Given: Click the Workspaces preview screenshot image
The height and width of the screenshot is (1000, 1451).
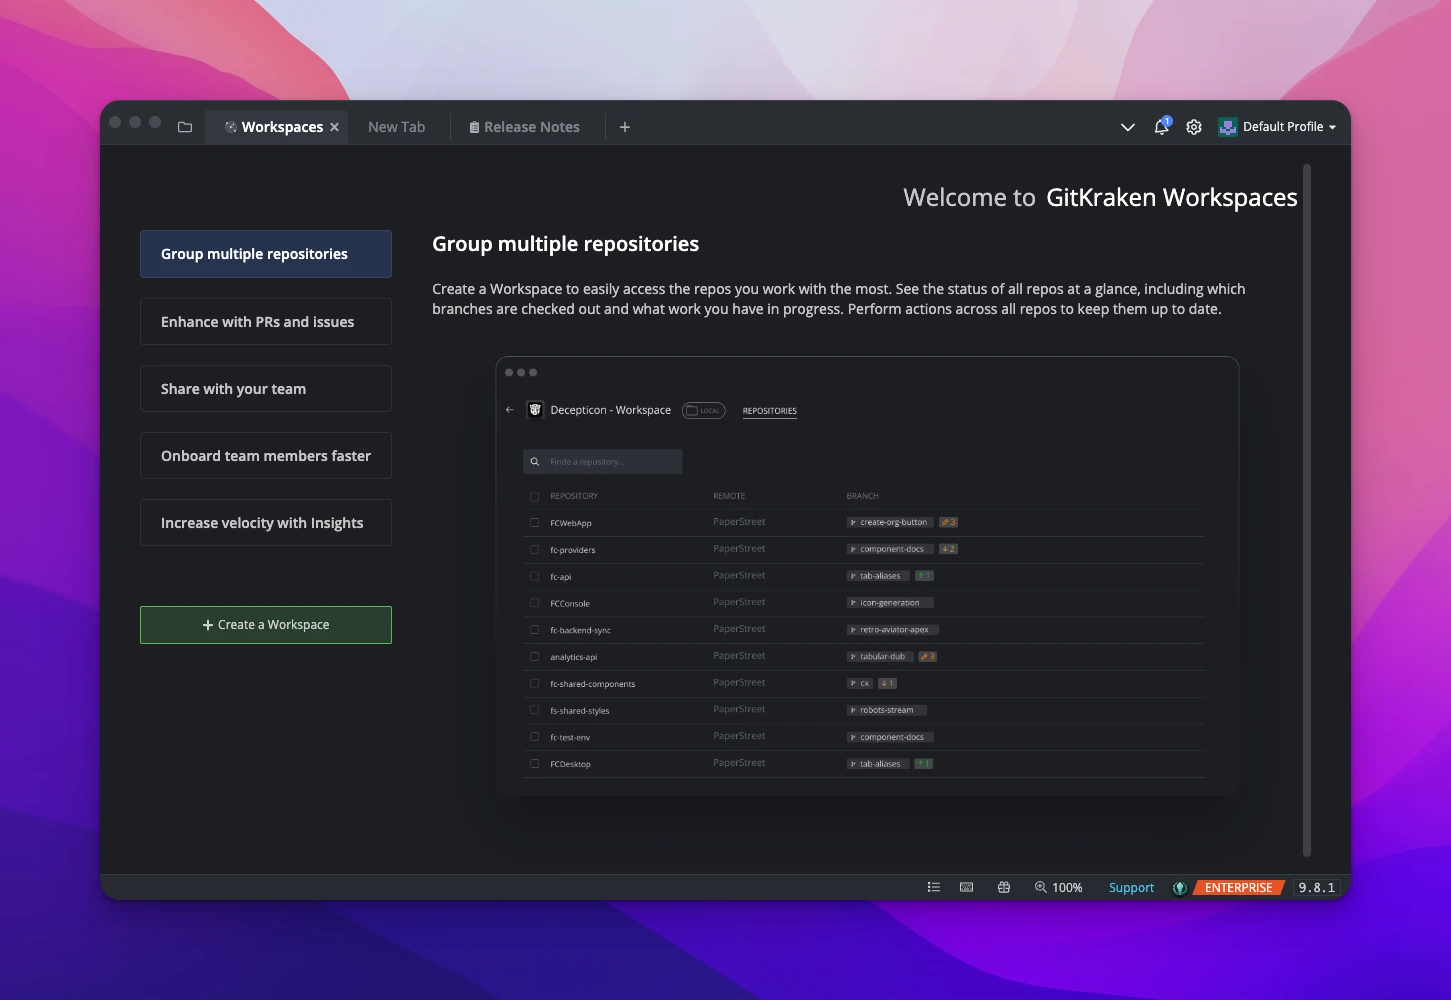Looking at the screenshot, I should click(x=867, y=576).
